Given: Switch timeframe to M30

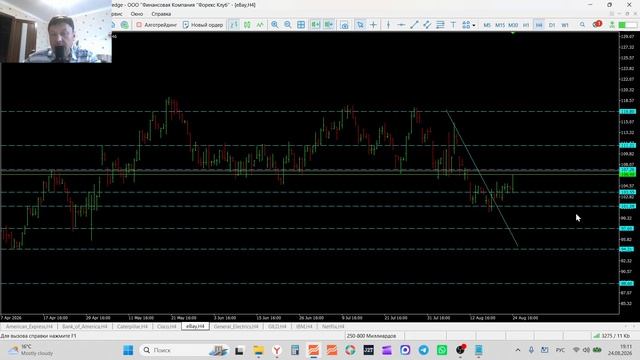Looking at the screenshot, I should [x=513, y=25].
